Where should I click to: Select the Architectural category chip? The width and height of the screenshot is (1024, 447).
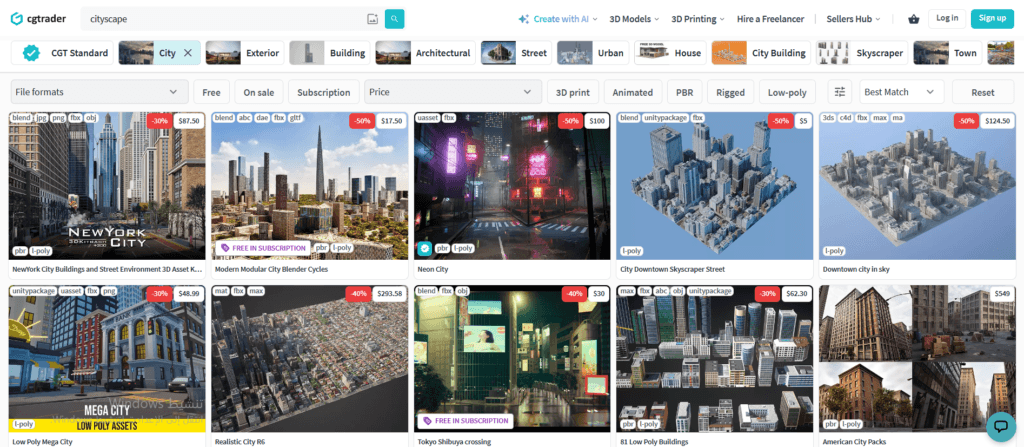pos(426,53)
